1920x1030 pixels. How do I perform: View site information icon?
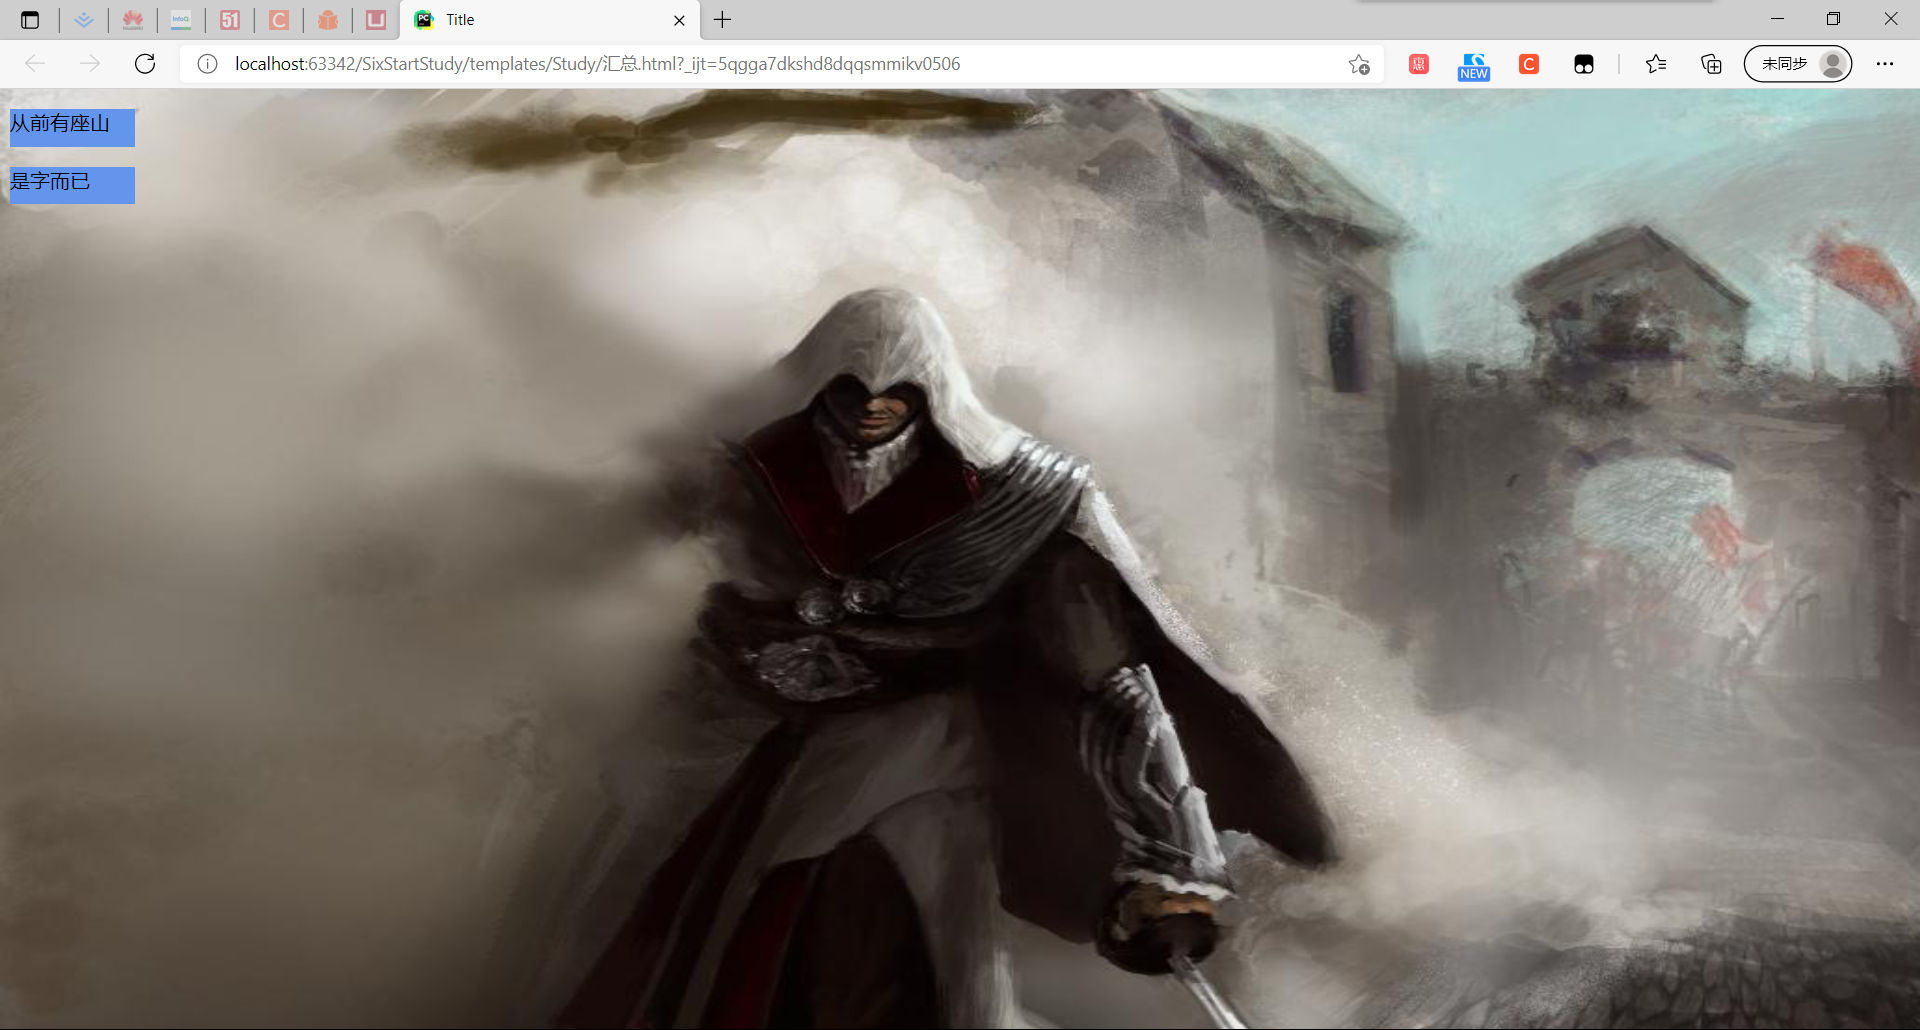(x=207, y=64)
